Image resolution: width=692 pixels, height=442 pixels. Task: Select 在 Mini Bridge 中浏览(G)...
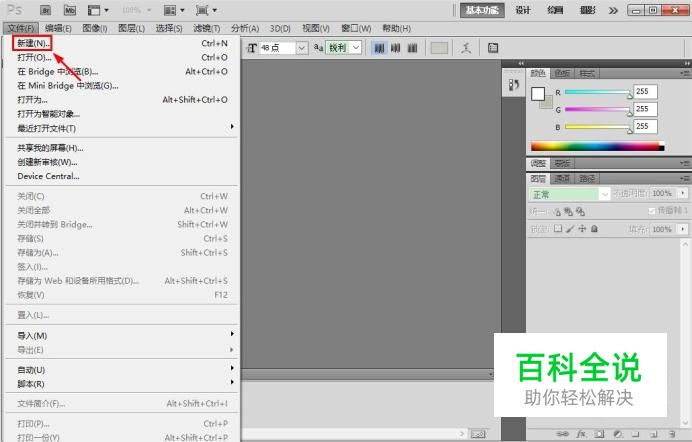pos(122,86)
